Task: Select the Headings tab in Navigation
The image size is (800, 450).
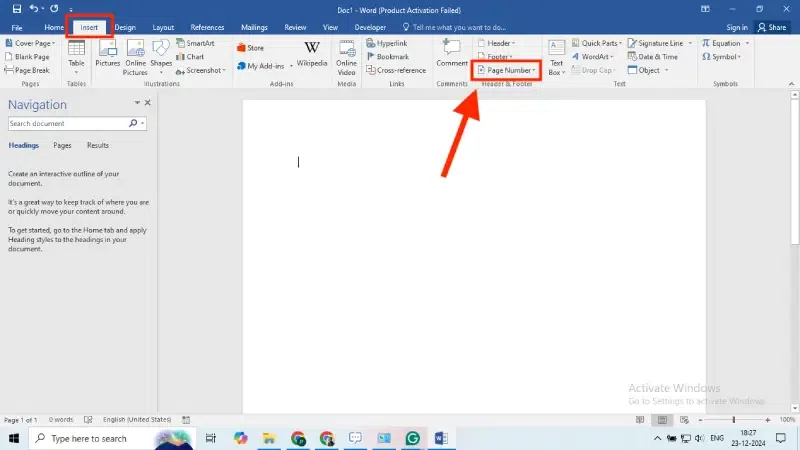Action: click(x=23, y=145)
